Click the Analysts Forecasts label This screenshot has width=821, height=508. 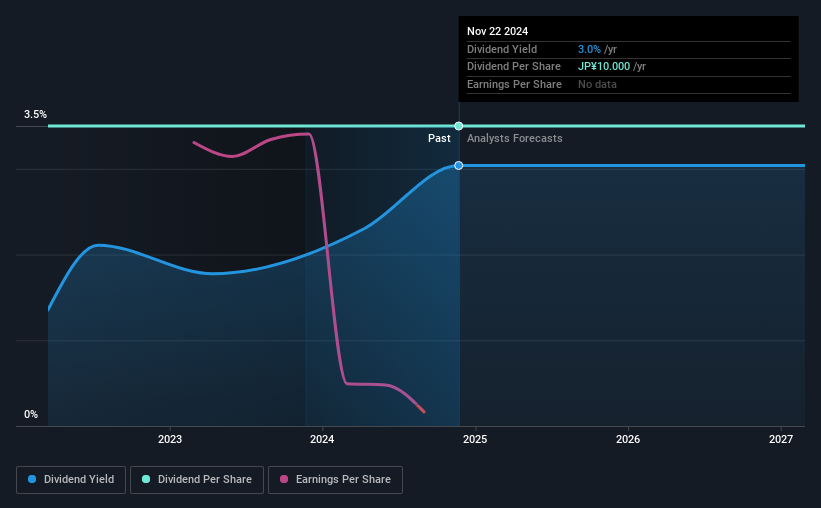[515, 138]
